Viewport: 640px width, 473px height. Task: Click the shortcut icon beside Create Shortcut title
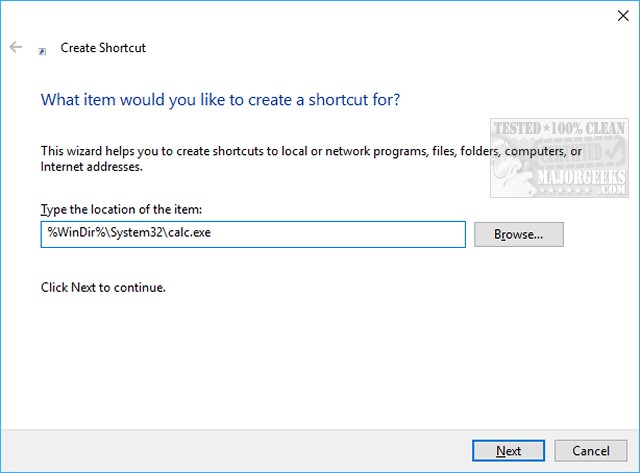pyautogui.click(x=42, y=48)
